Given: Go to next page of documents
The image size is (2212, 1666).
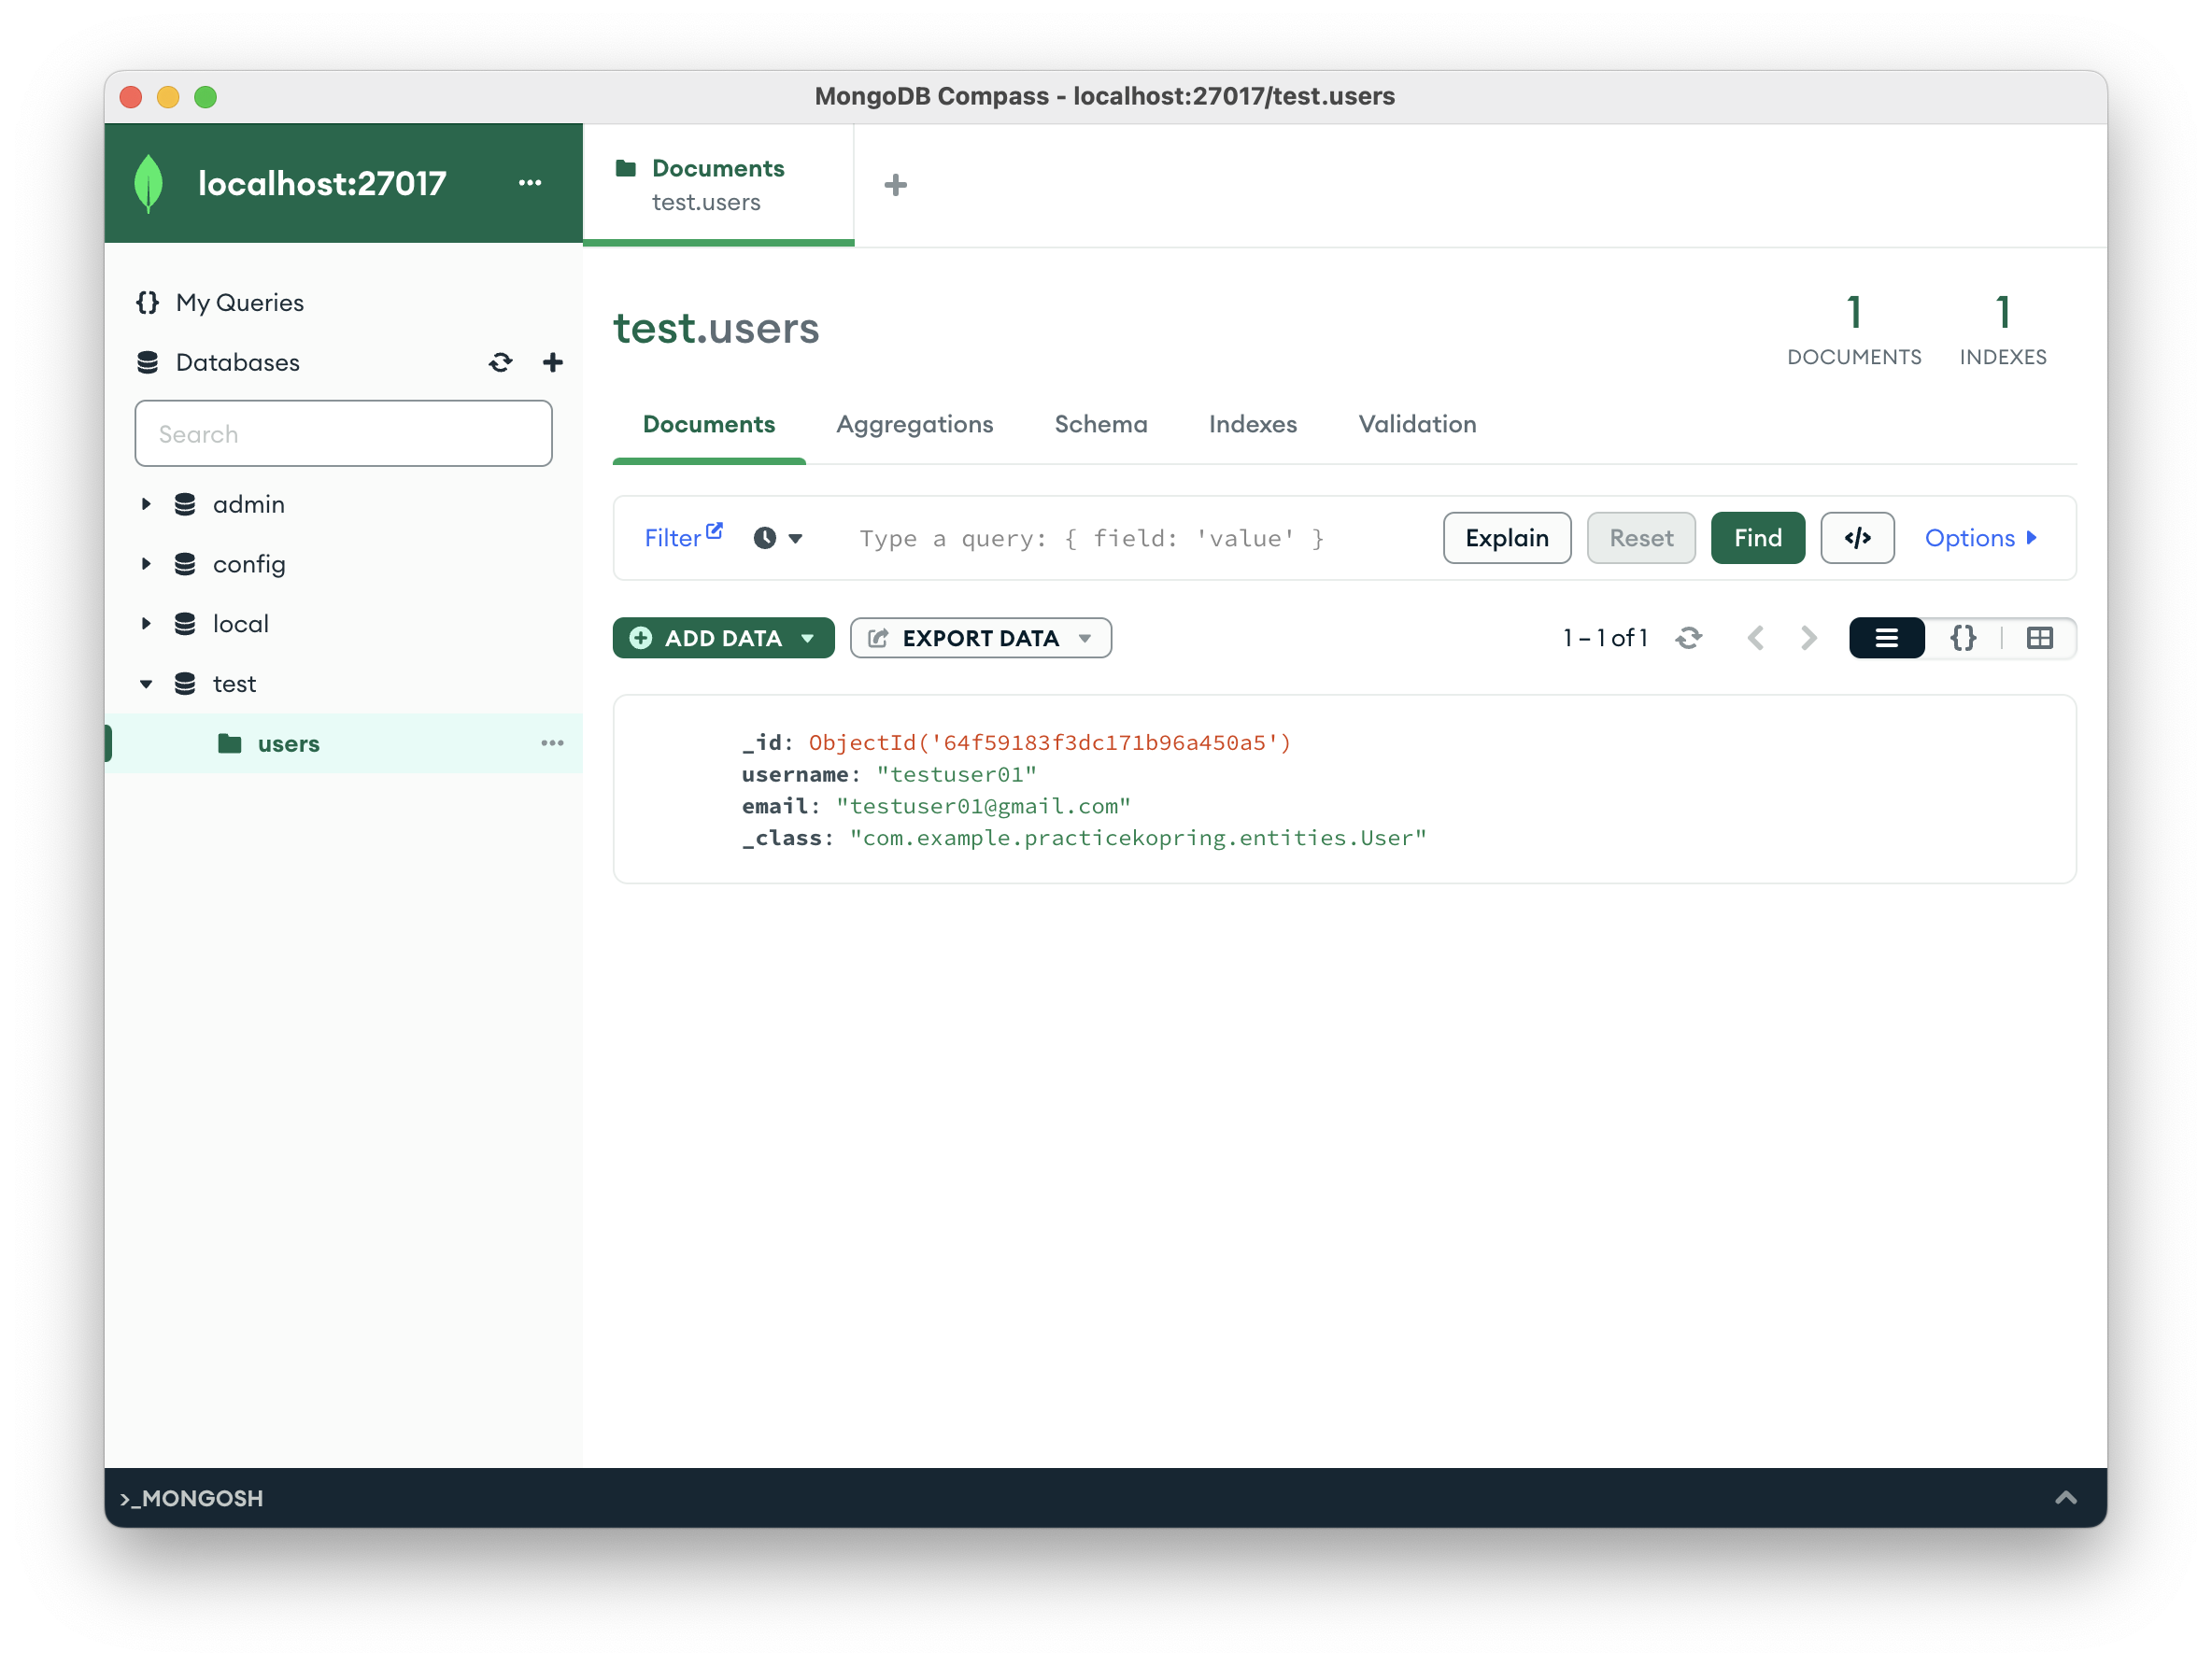Looking at the screenshot, I should pos(1808,638).
